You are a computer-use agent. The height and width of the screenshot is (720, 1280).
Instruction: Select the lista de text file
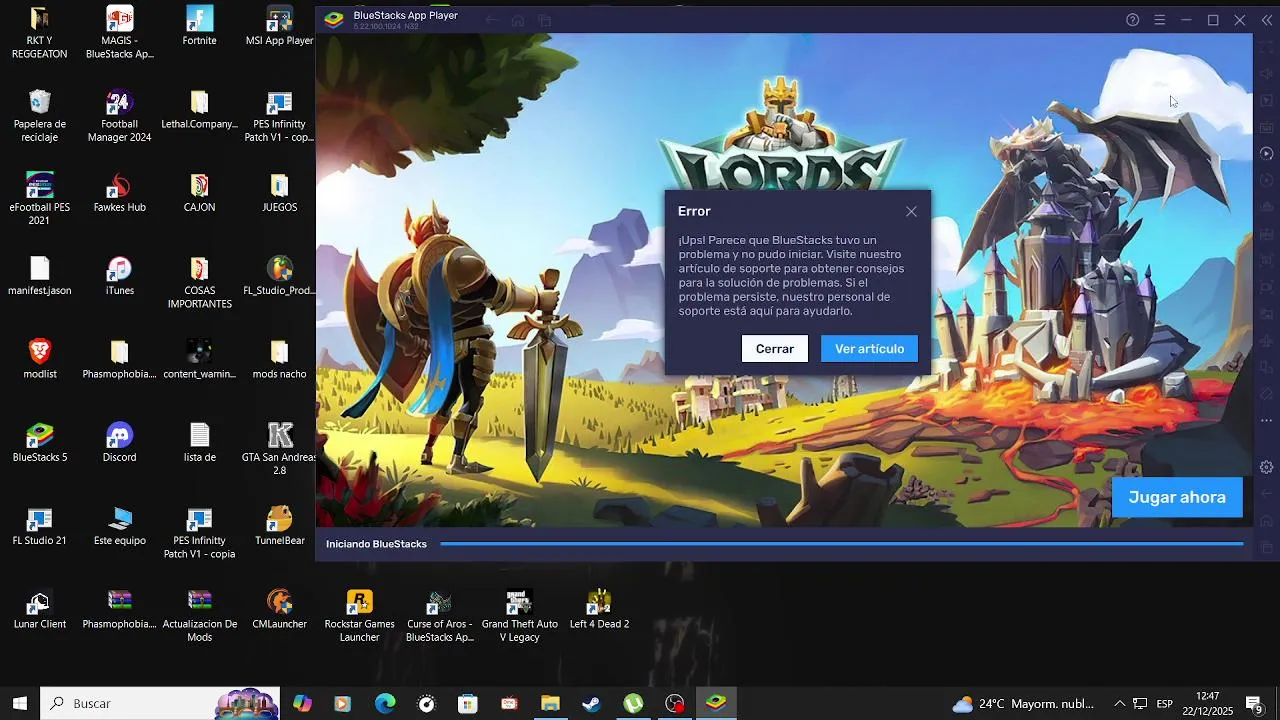pyautogui.click(x=200, y=442)
